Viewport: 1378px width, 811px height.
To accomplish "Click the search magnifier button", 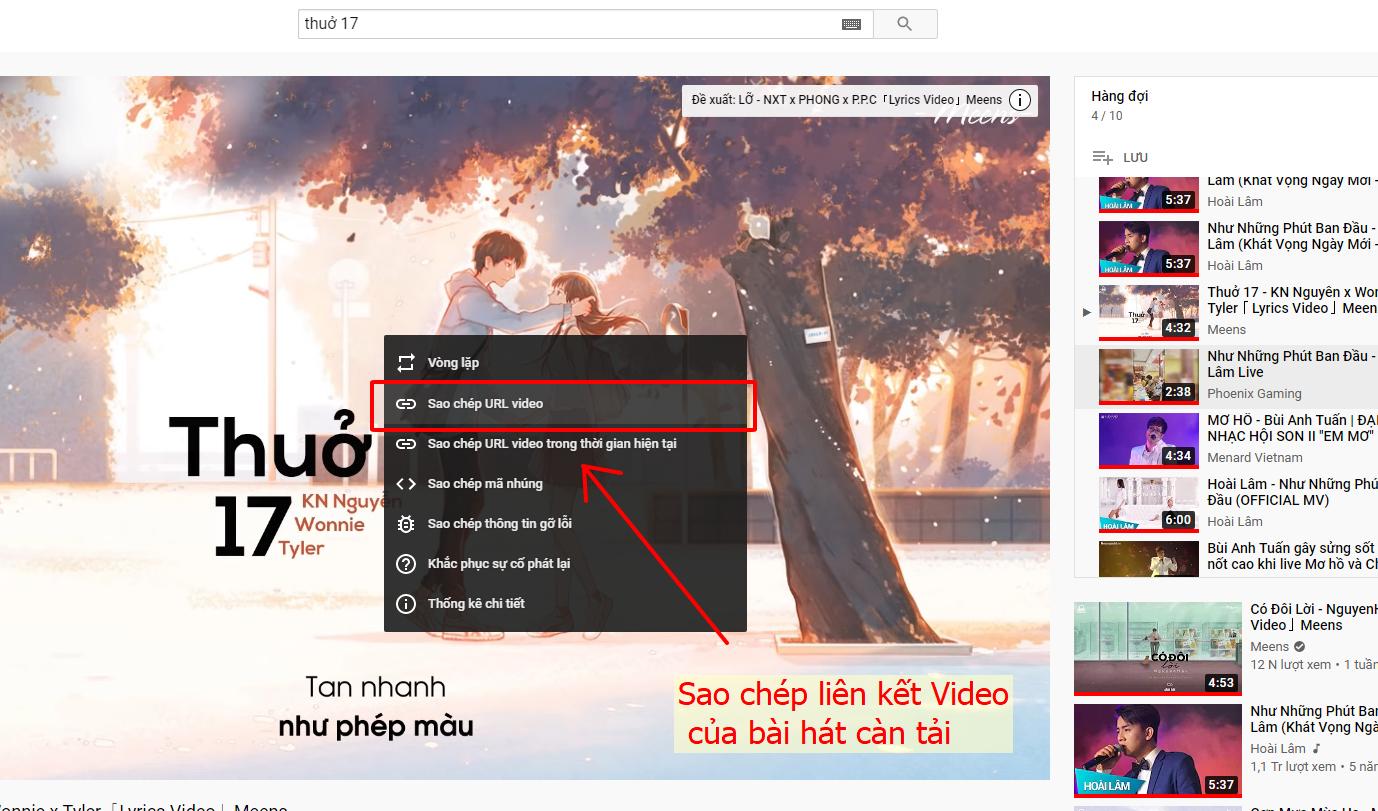I will pos(905,24).
